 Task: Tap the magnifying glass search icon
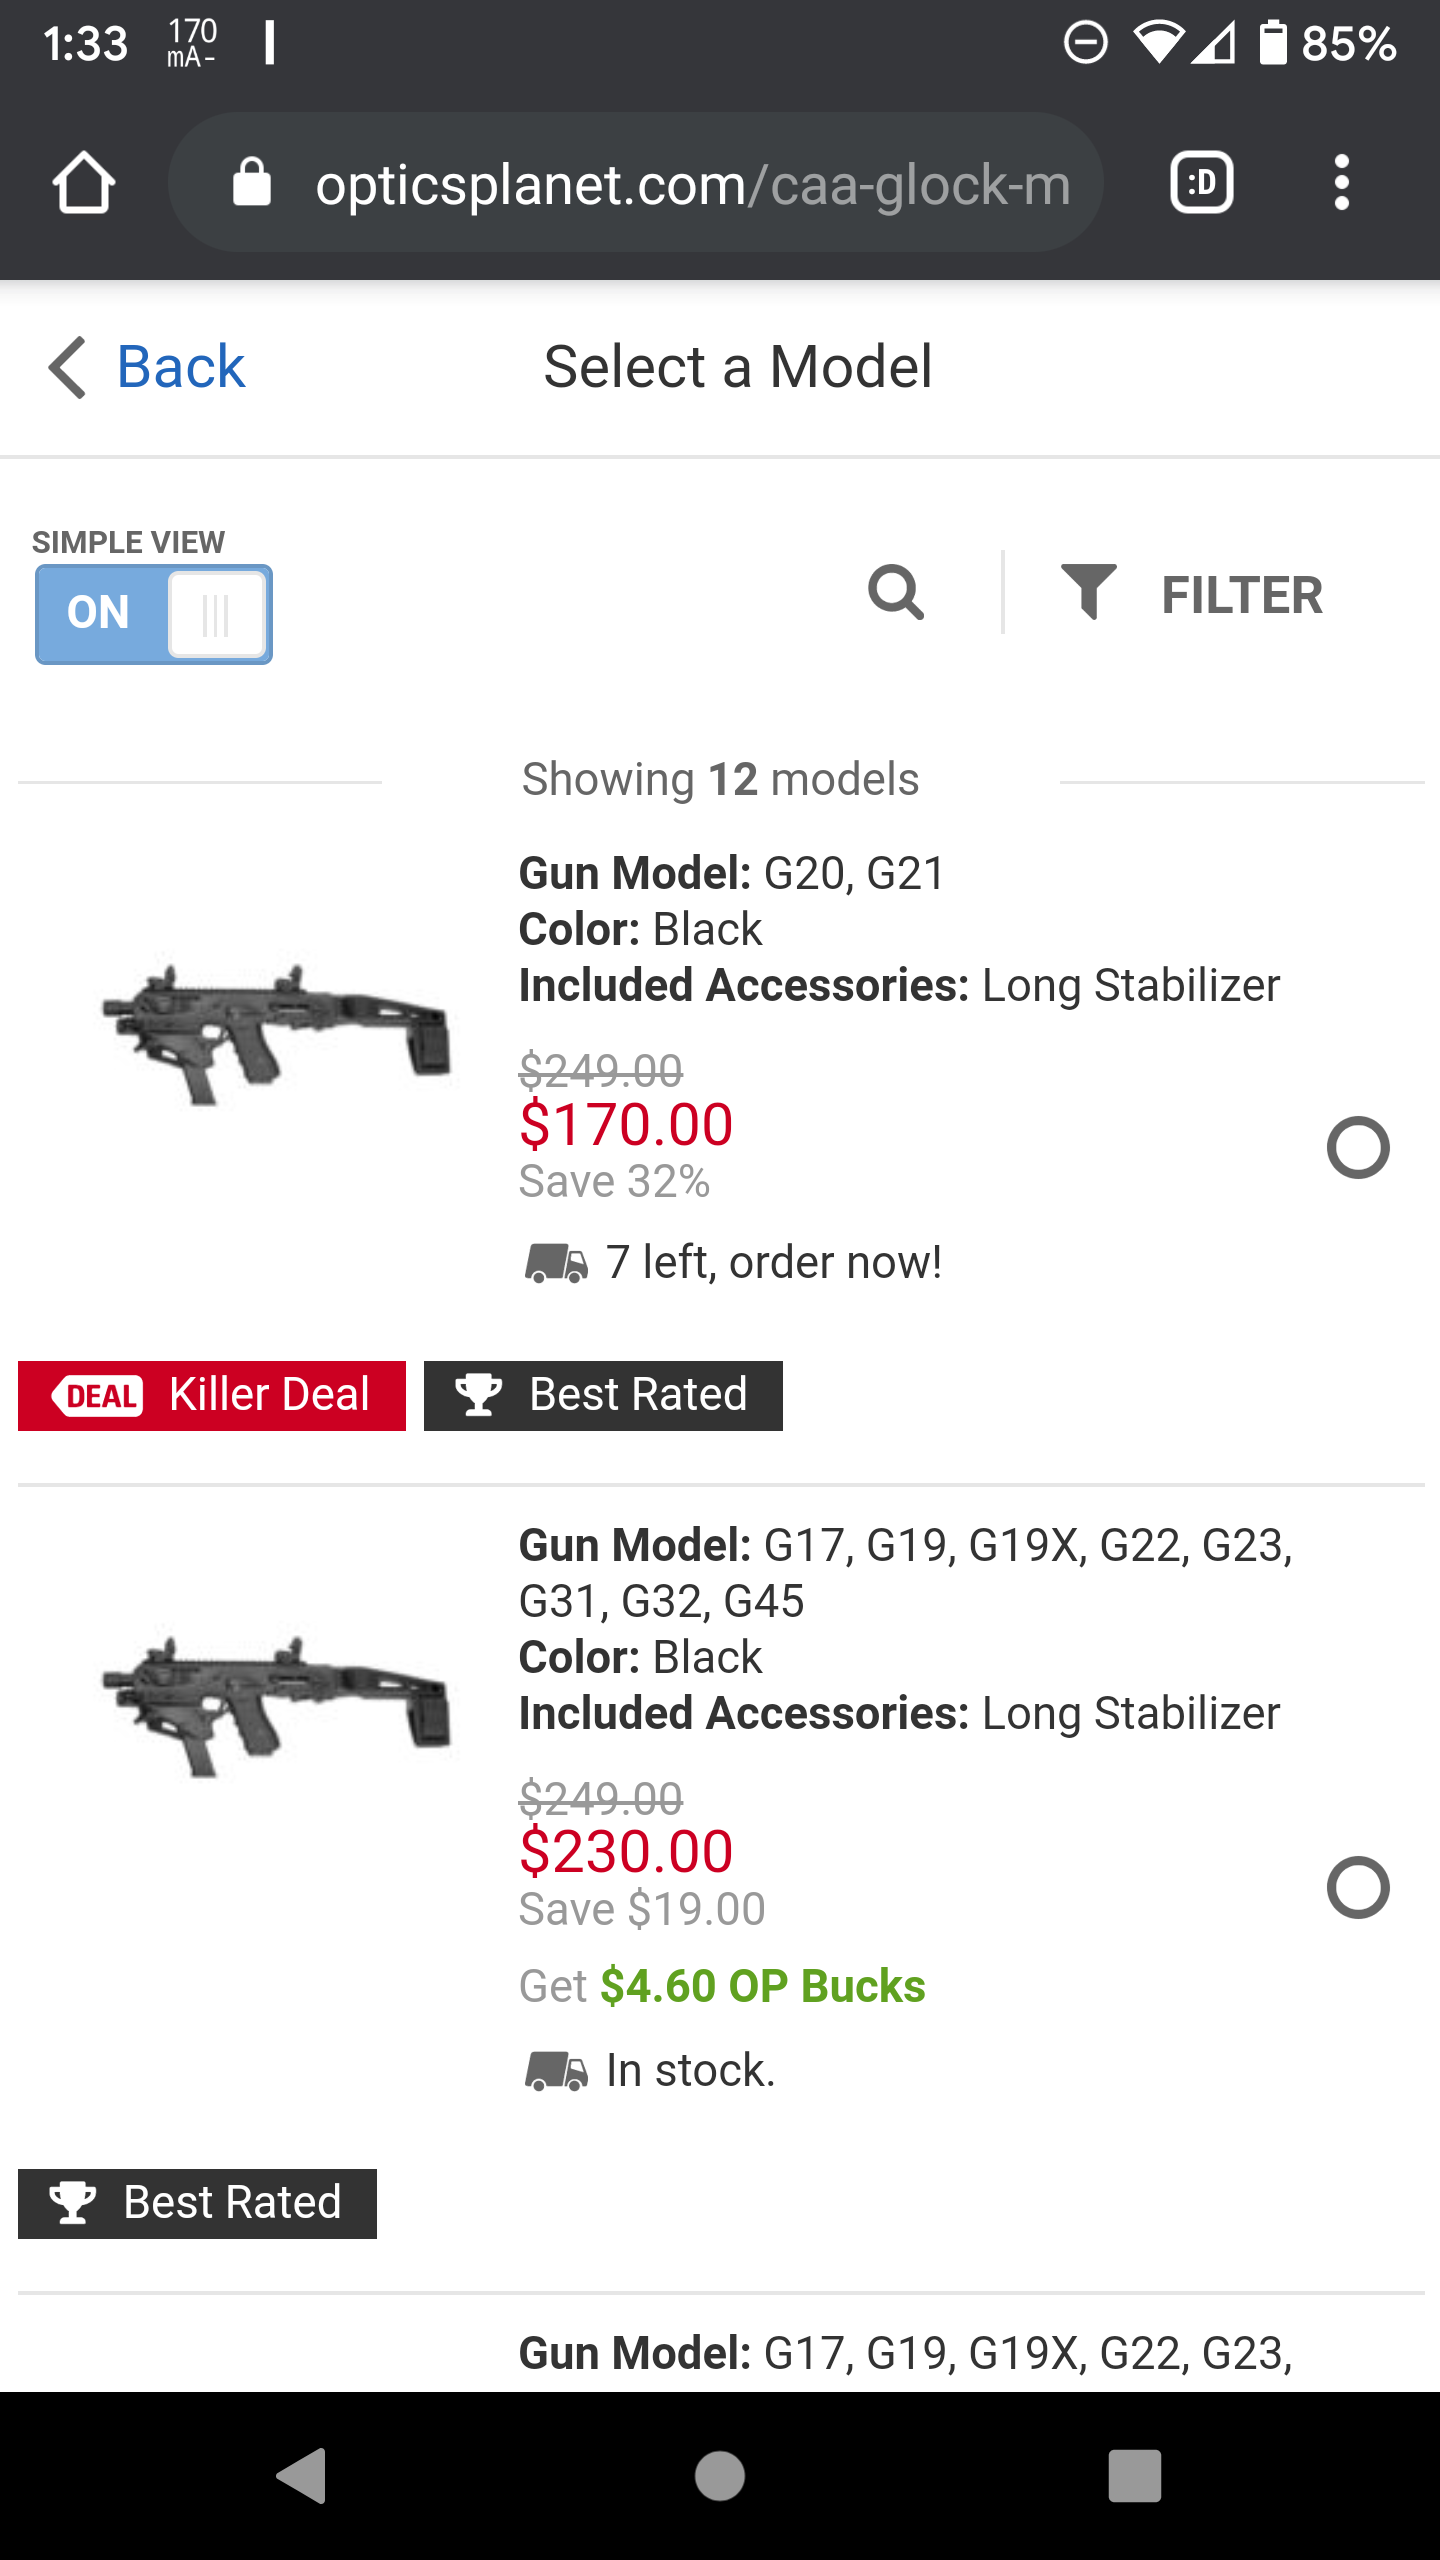(896, 593)
